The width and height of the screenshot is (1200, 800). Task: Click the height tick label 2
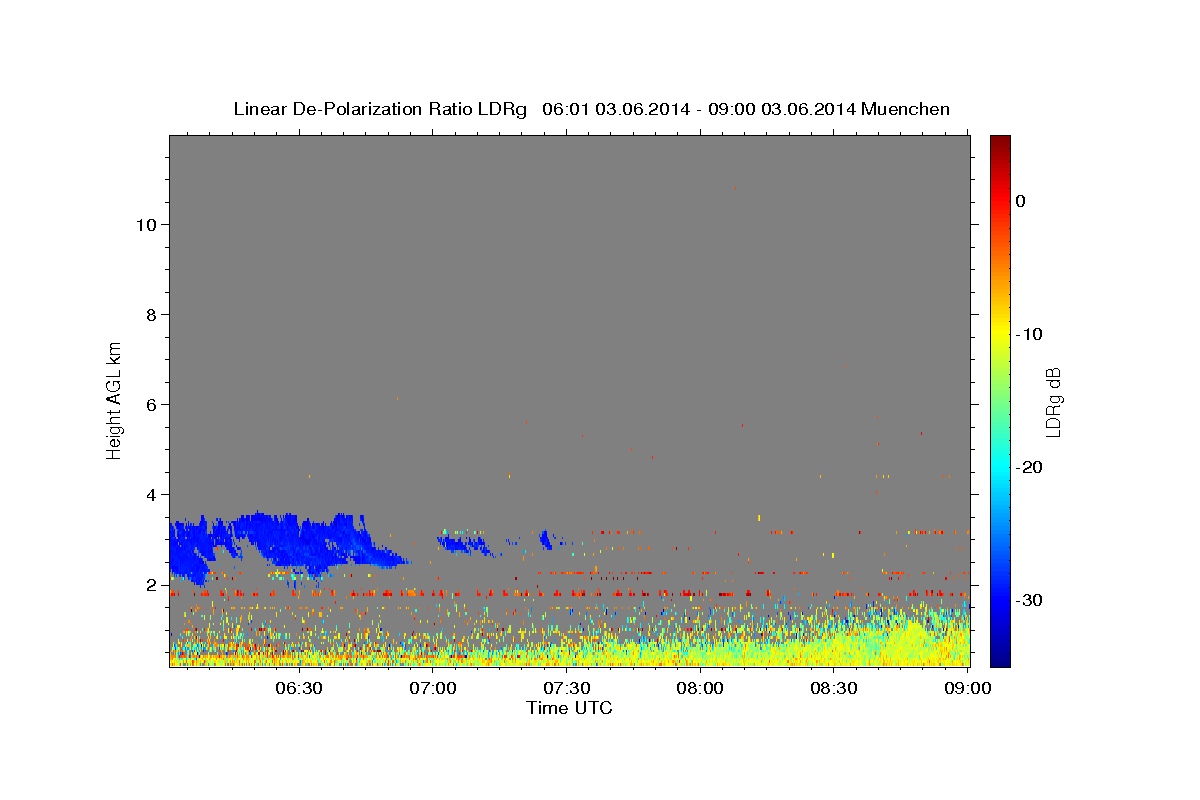point(152,584)
